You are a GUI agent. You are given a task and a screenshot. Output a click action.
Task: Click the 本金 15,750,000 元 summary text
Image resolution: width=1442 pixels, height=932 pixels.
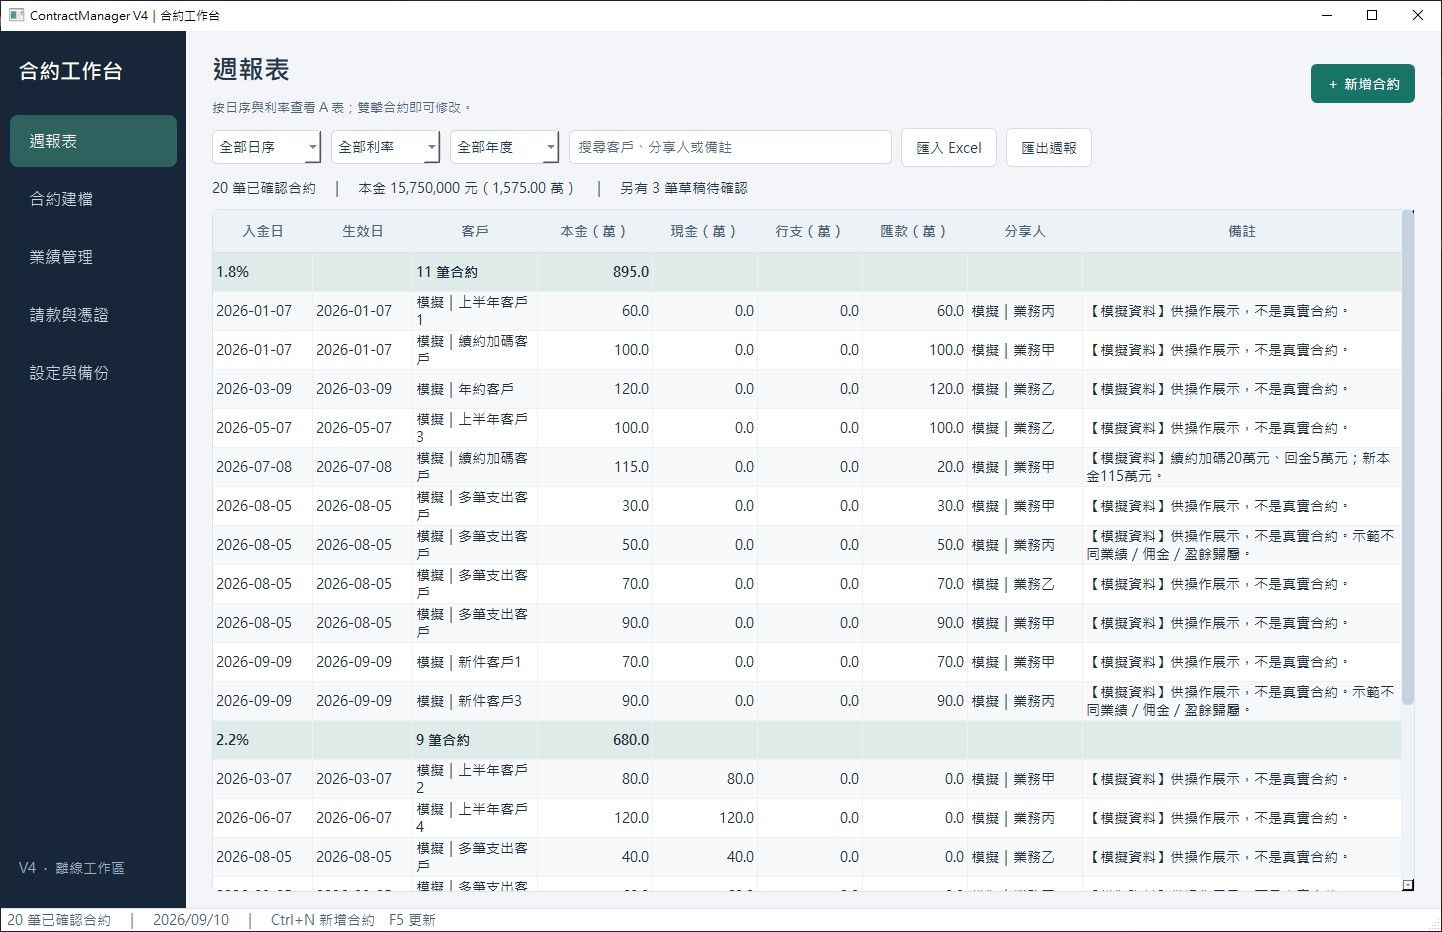point(466,188)
